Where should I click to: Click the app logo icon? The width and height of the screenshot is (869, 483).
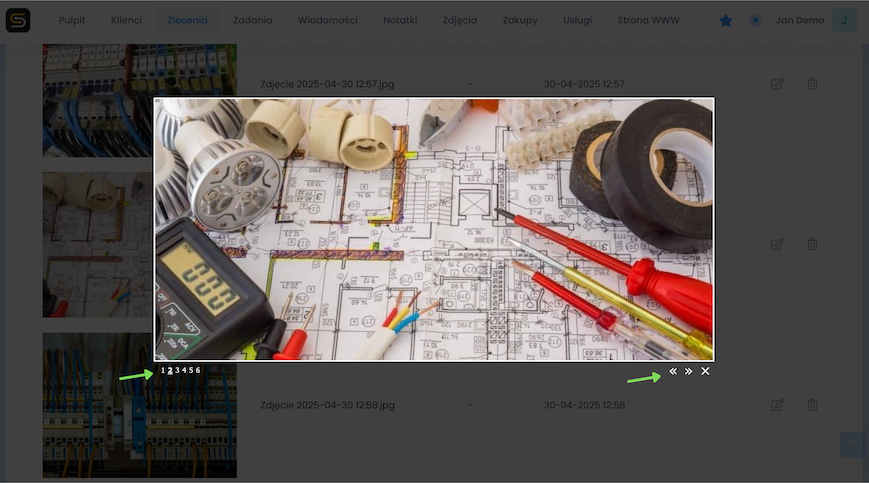click(x=18, y=20)
